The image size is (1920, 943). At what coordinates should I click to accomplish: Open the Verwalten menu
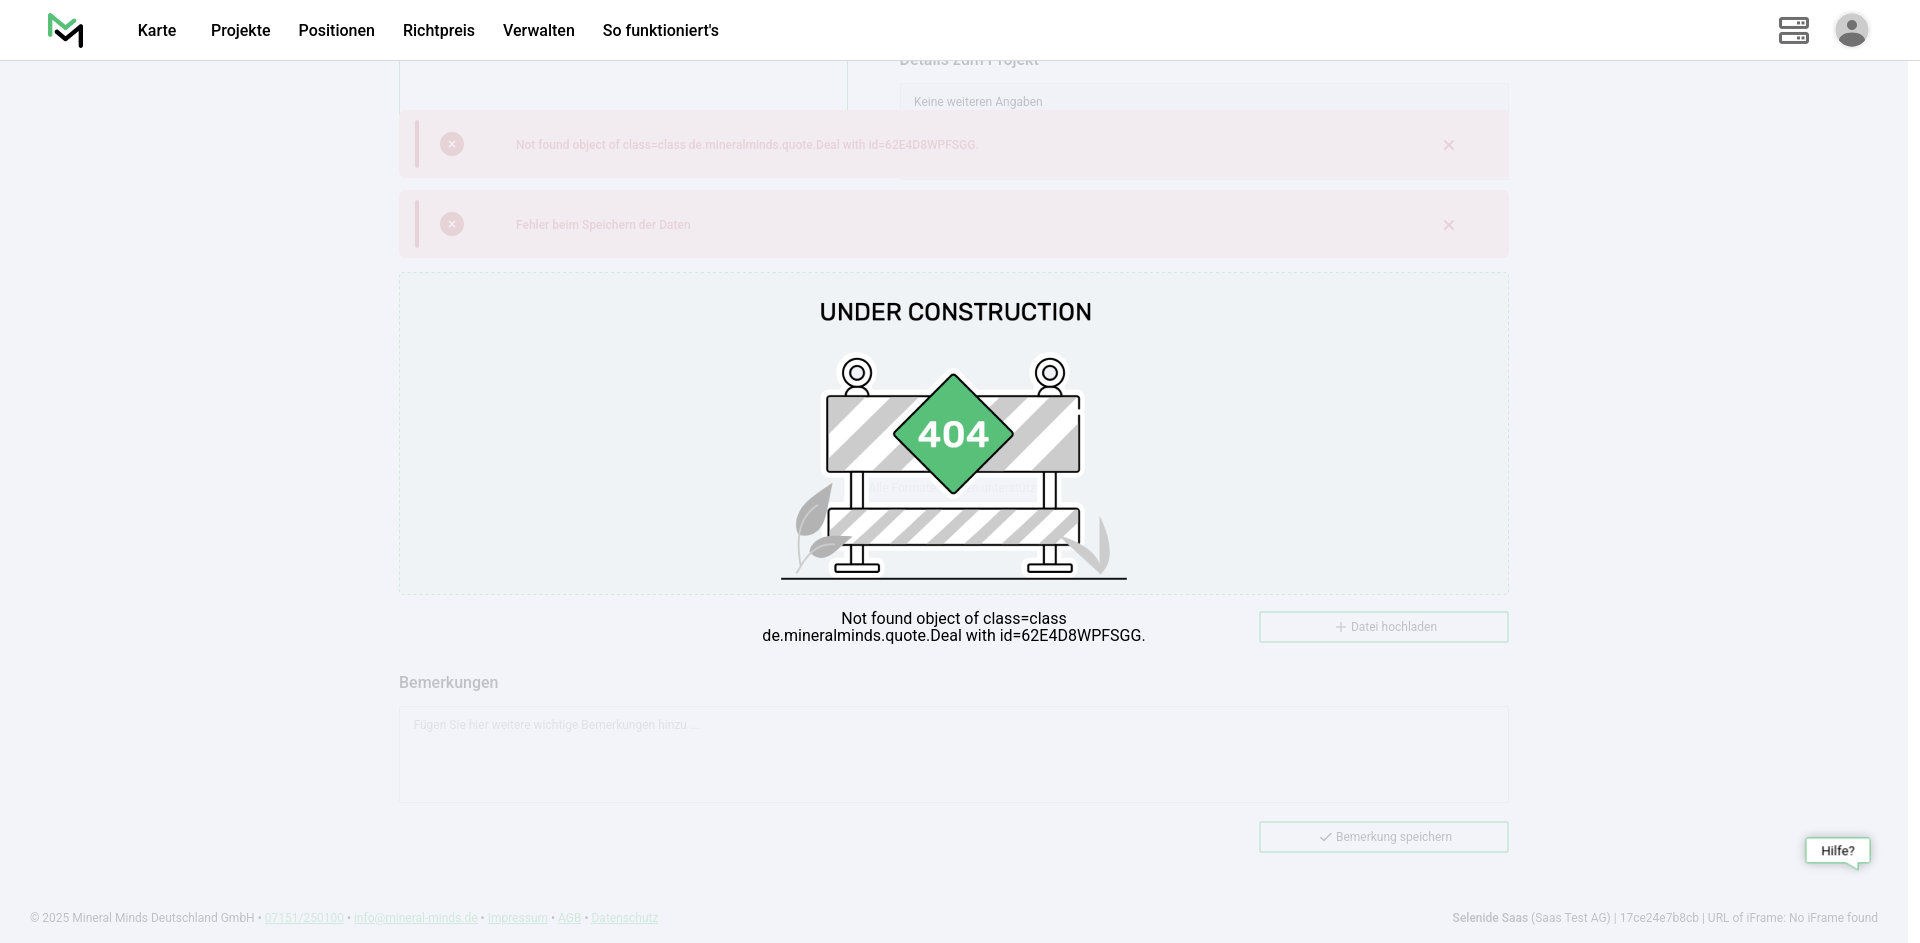(538, 31)
